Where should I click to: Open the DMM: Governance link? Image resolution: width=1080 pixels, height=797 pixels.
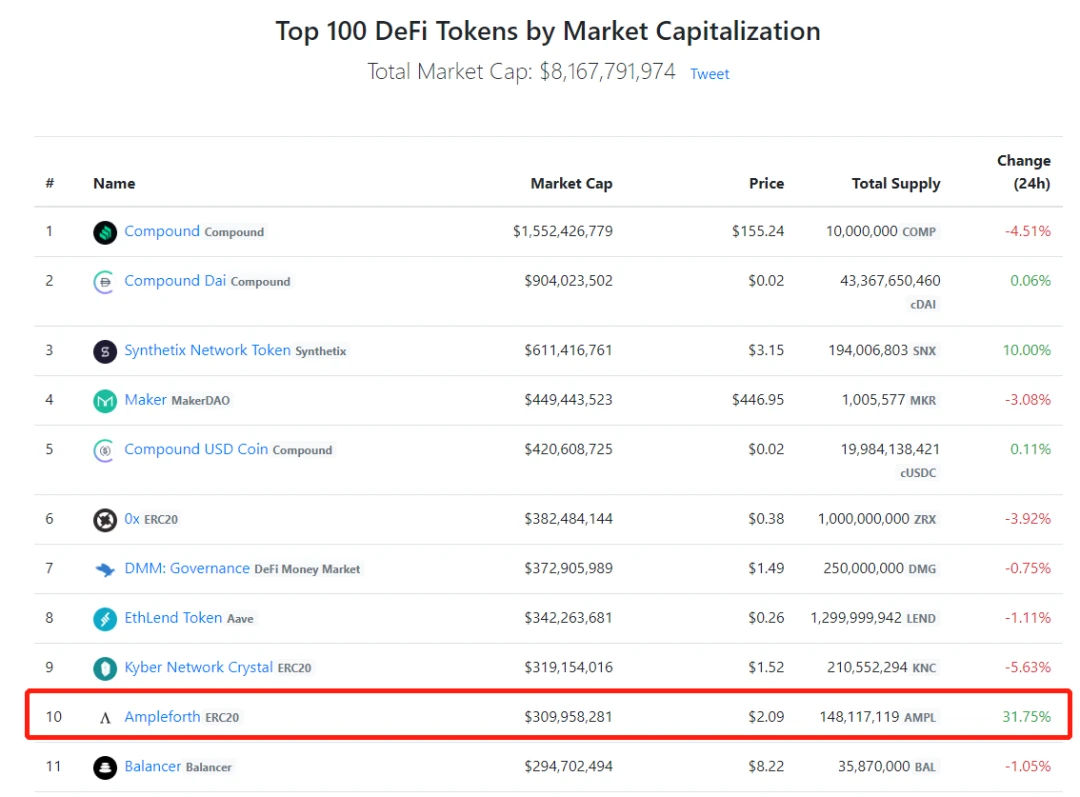[187, 568]
